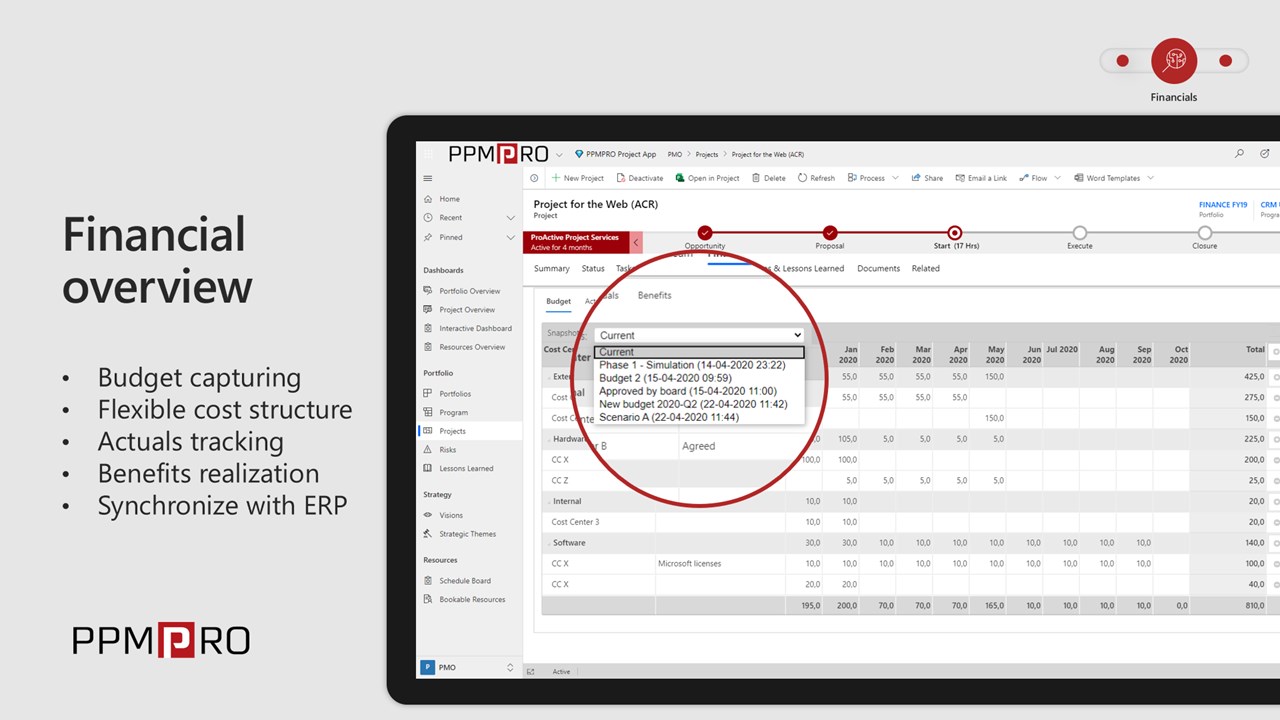Screen dimensions: 1280x720
Task: Open FINANCE FY19 portfolio link
Action: (1223, 205)
